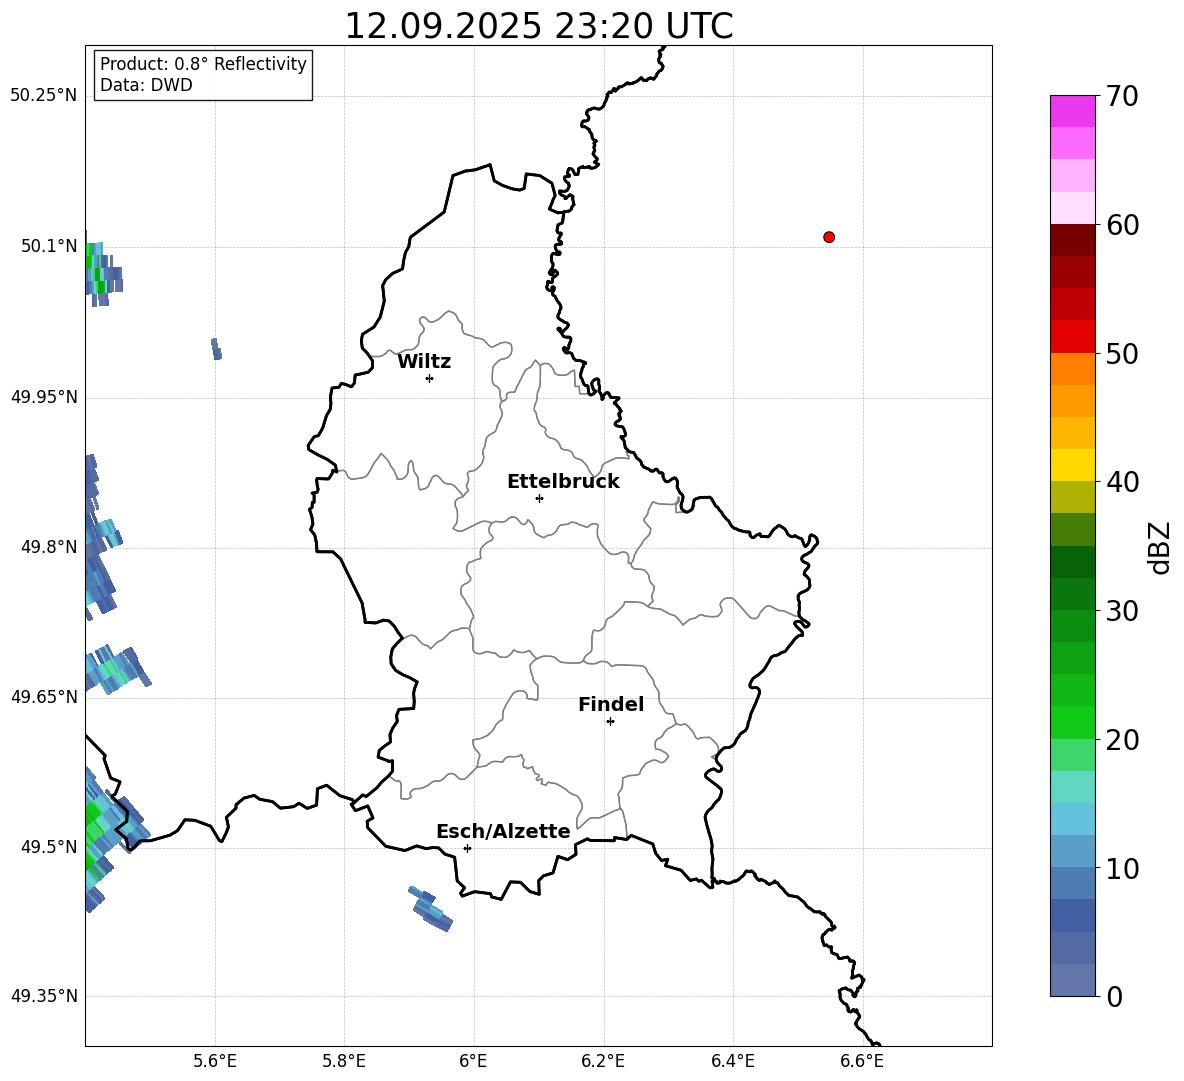Click the 6°E longitude label
1184x1081 pixels.
473,1061
